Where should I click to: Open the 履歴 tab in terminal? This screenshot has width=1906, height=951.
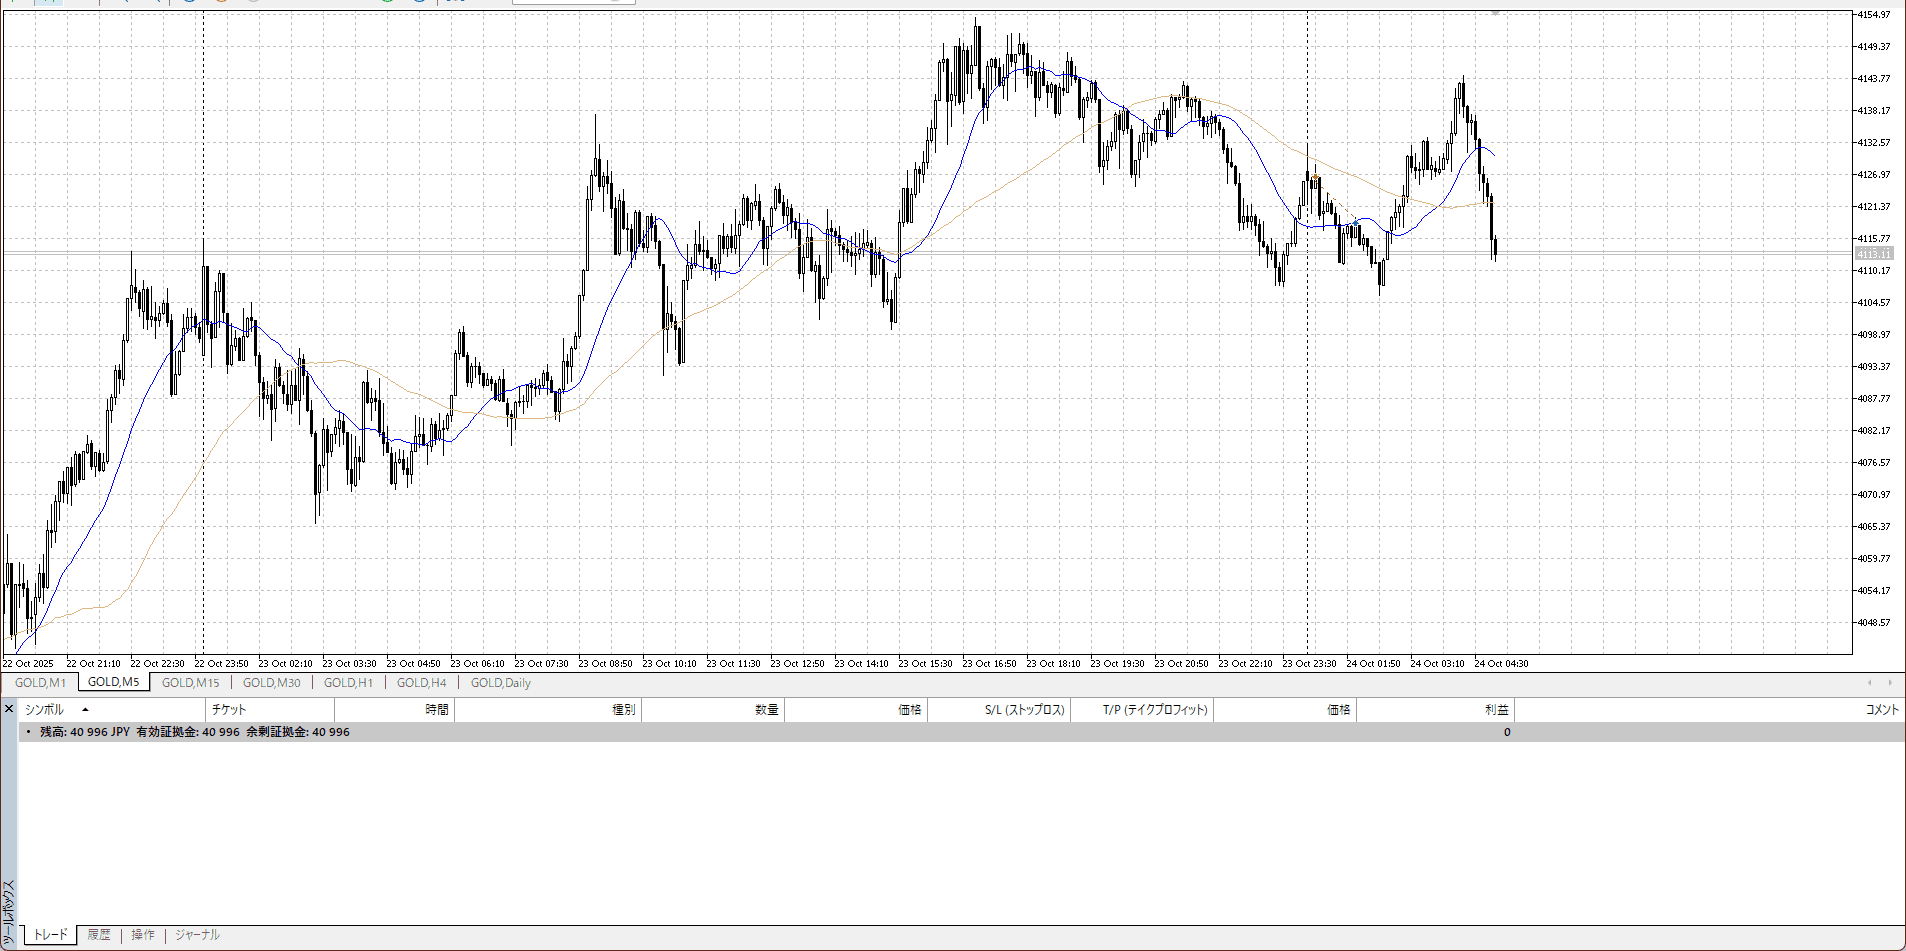tap(99, 935)
